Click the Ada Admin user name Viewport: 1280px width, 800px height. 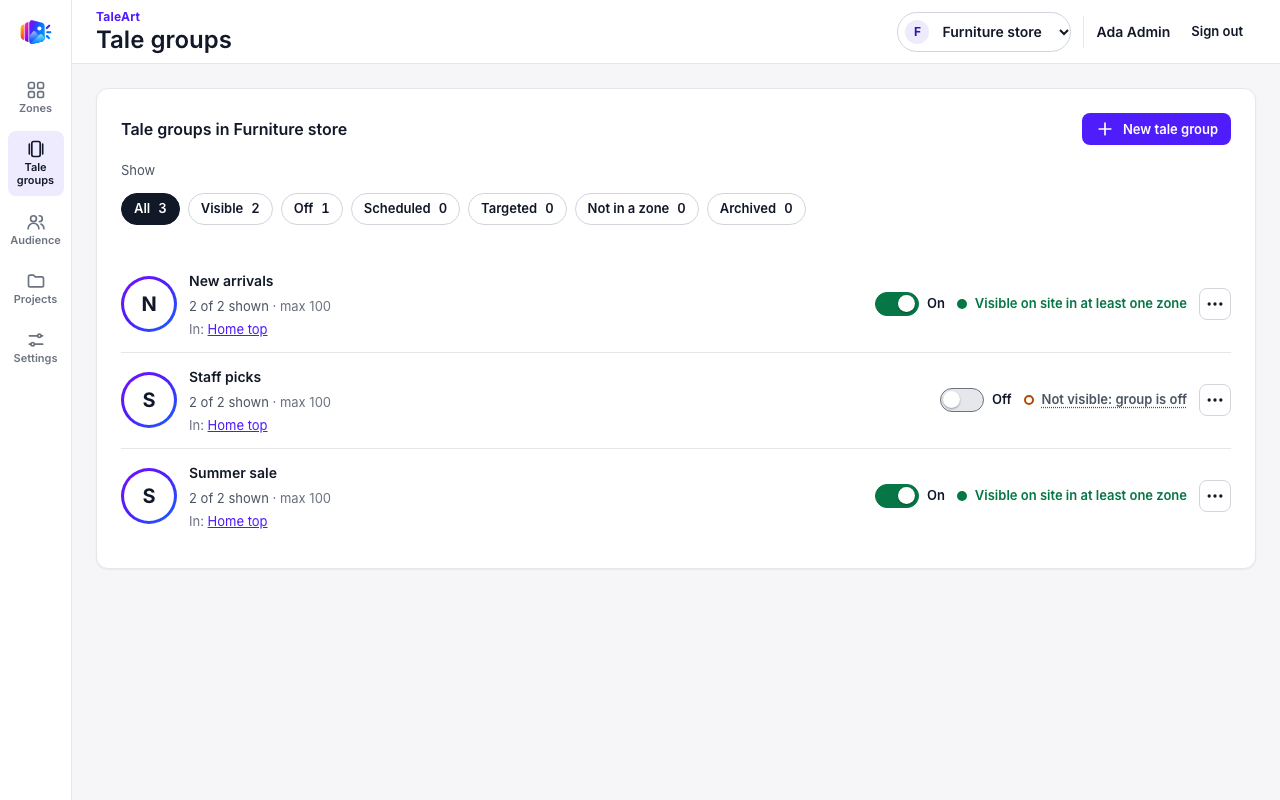pos(1133,32)
